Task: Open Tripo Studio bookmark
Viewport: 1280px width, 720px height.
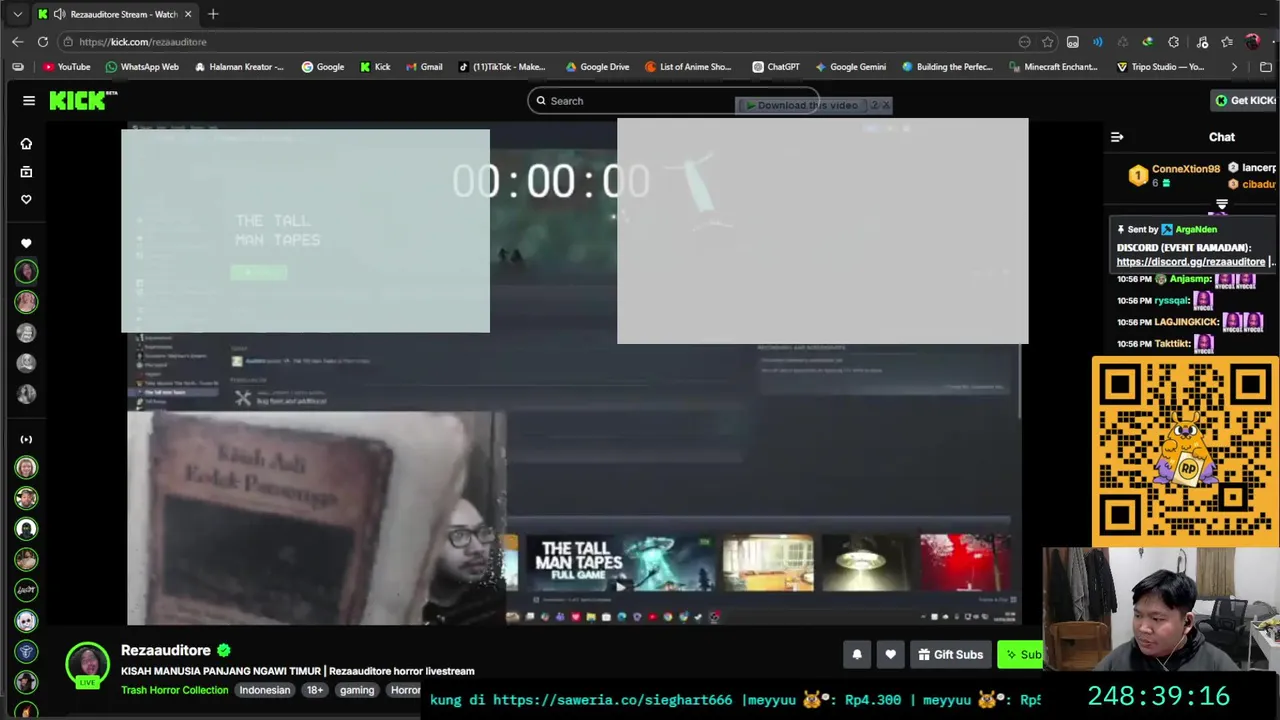Action: coord(1160,67)
